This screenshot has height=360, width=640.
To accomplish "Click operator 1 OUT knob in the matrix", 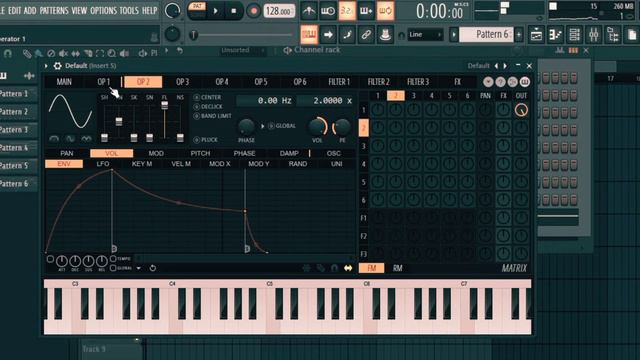I will click(x=521, y=110).
